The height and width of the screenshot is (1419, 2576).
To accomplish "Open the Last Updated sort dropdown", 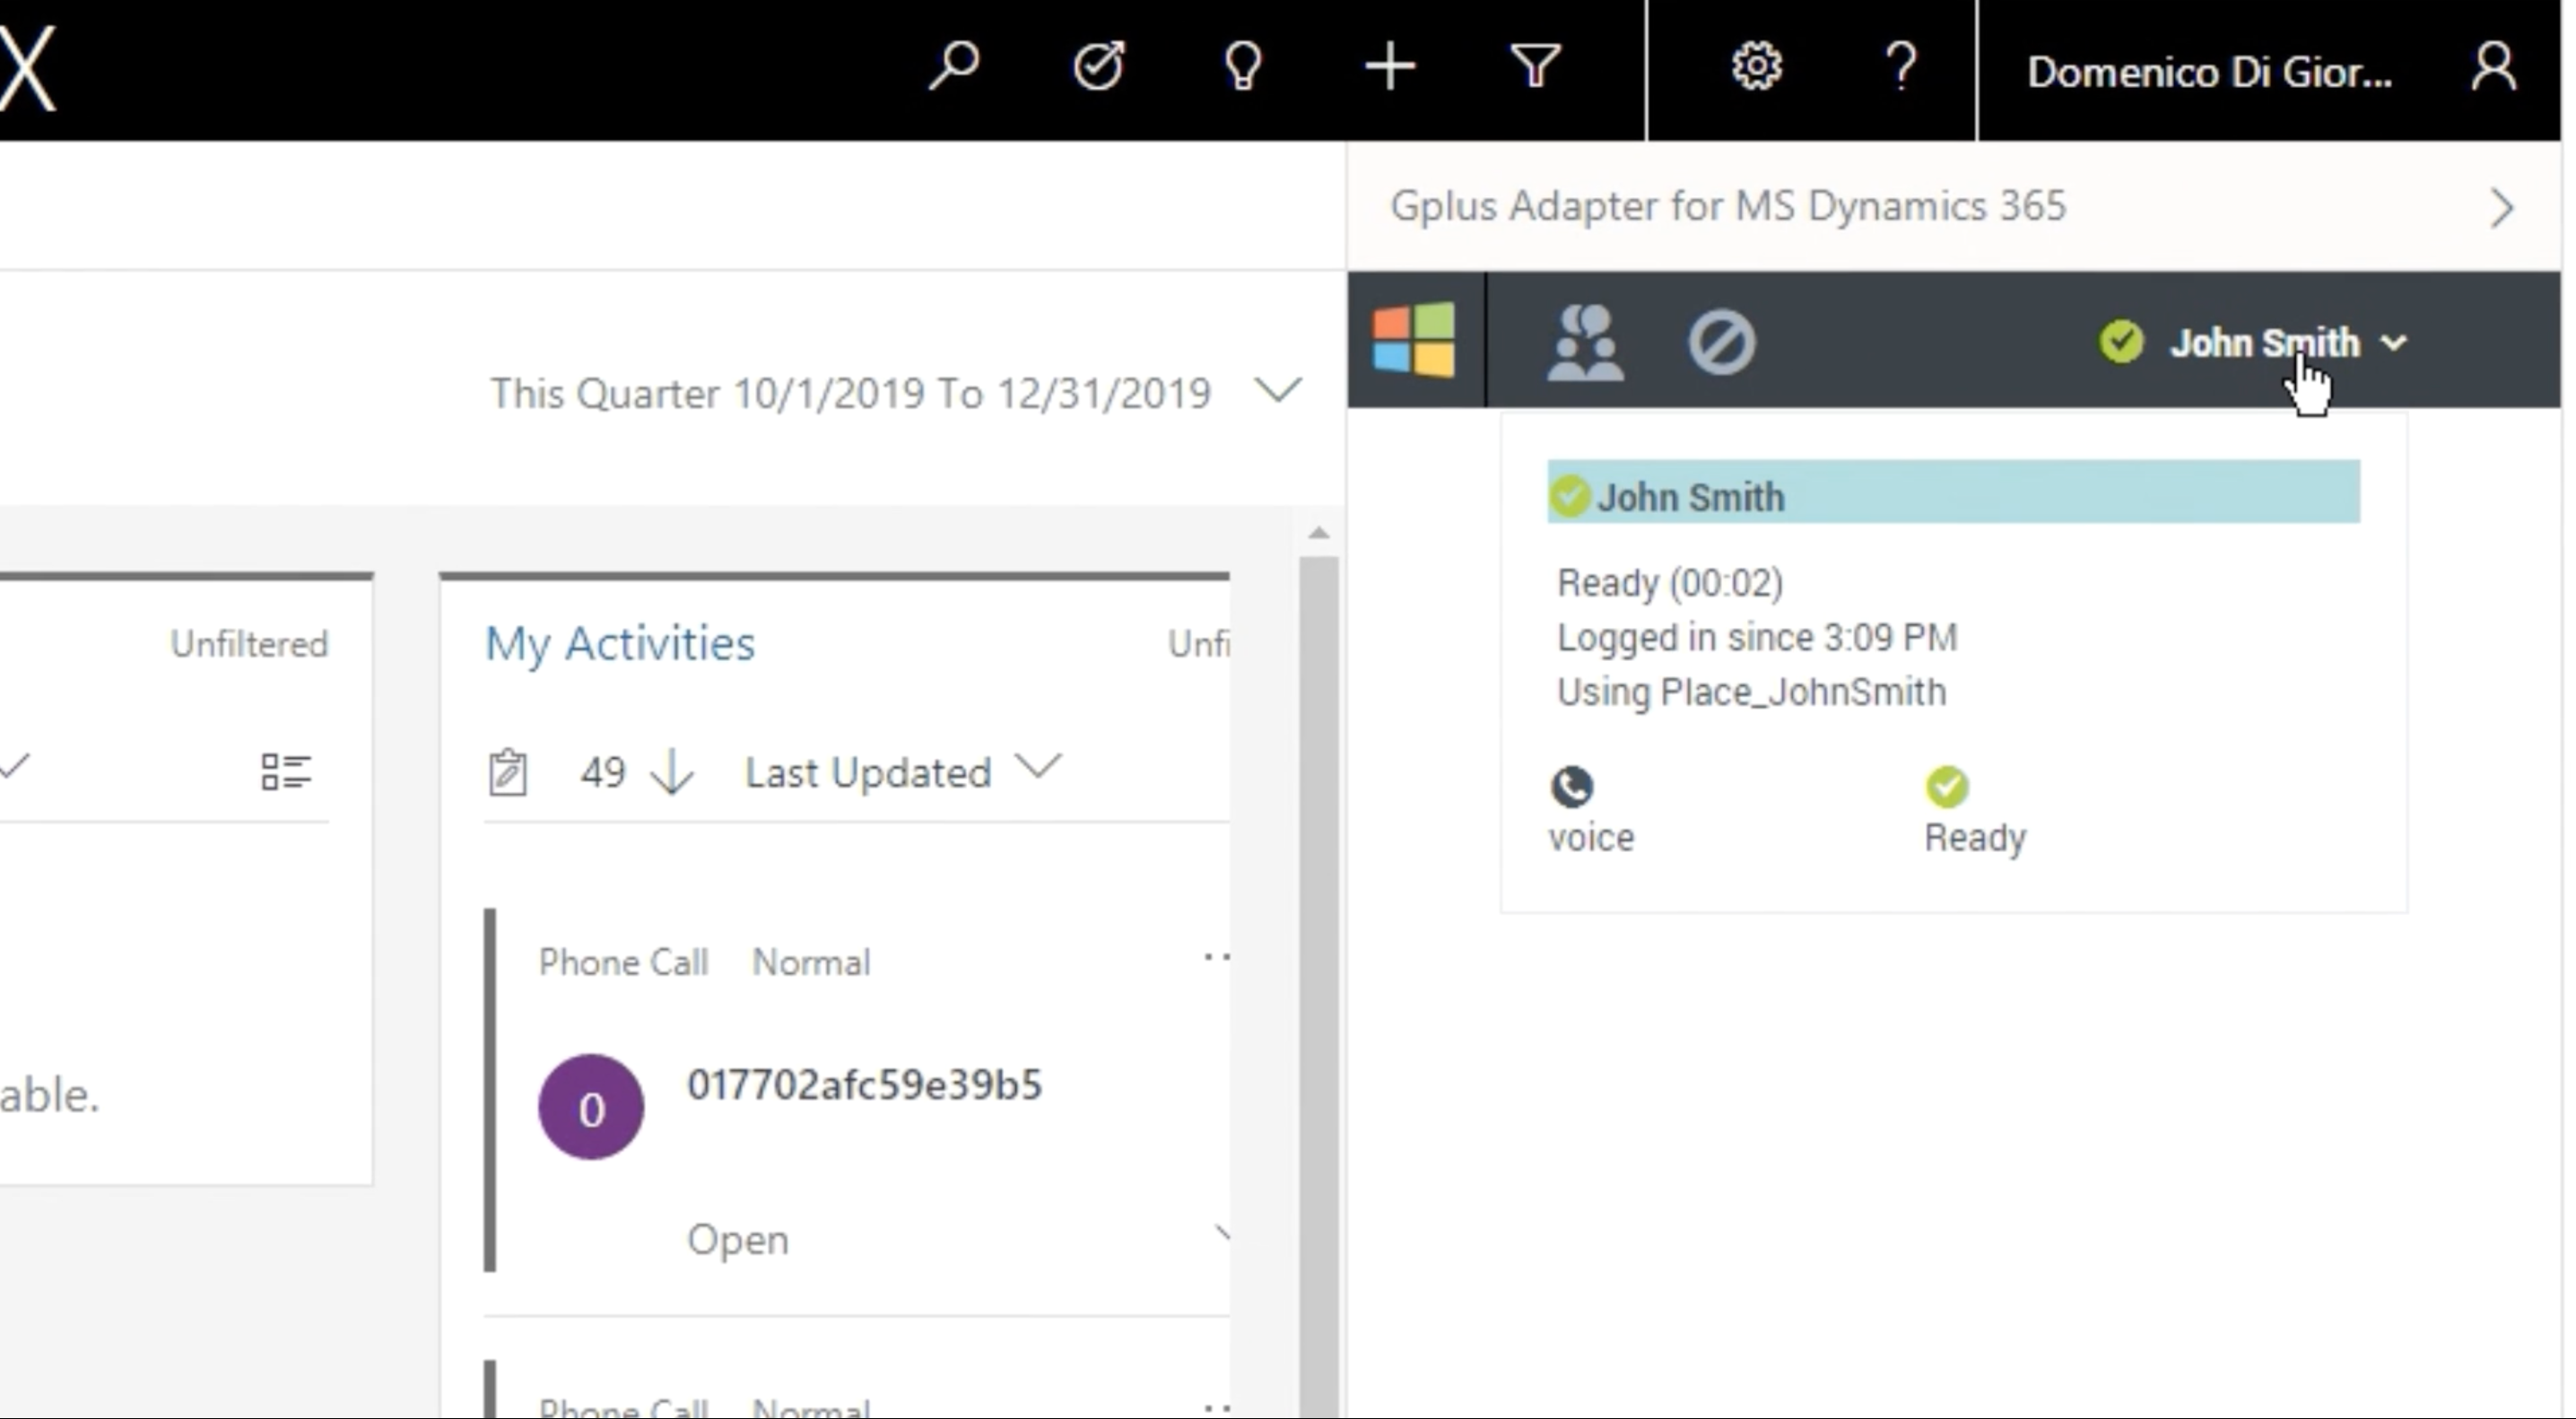I will pos(903,771).
